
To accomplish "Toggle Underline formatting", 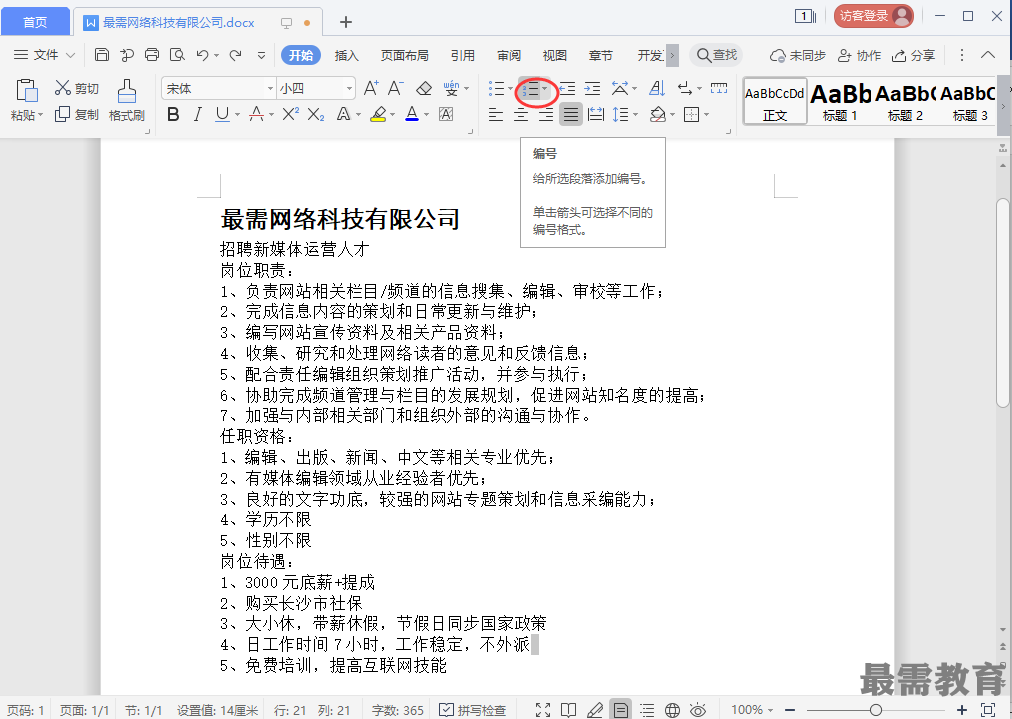I will tap(223, 115).
